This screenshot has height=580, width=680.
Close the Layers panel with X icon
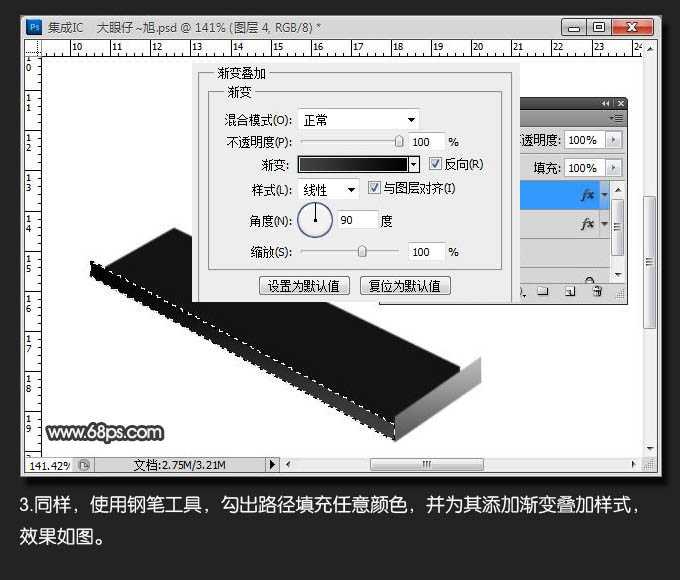pos(621,103)
